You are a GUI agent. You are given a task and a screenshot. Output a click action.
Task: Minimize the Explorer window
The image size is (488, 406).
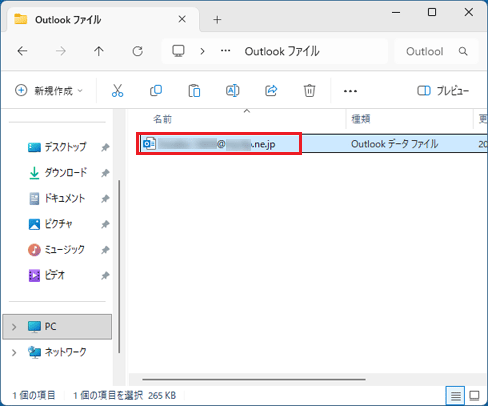[396, 13]
